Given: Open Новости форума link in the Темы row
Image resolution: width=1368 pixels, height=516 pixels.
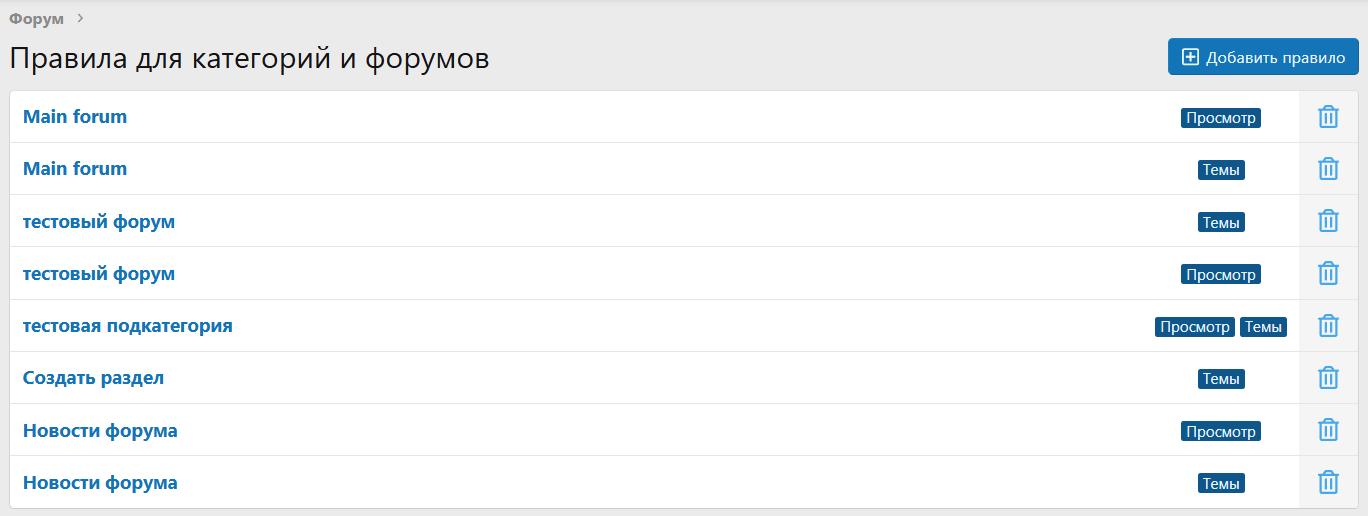Looking at the screenshot, I should [x=100, y=482].
